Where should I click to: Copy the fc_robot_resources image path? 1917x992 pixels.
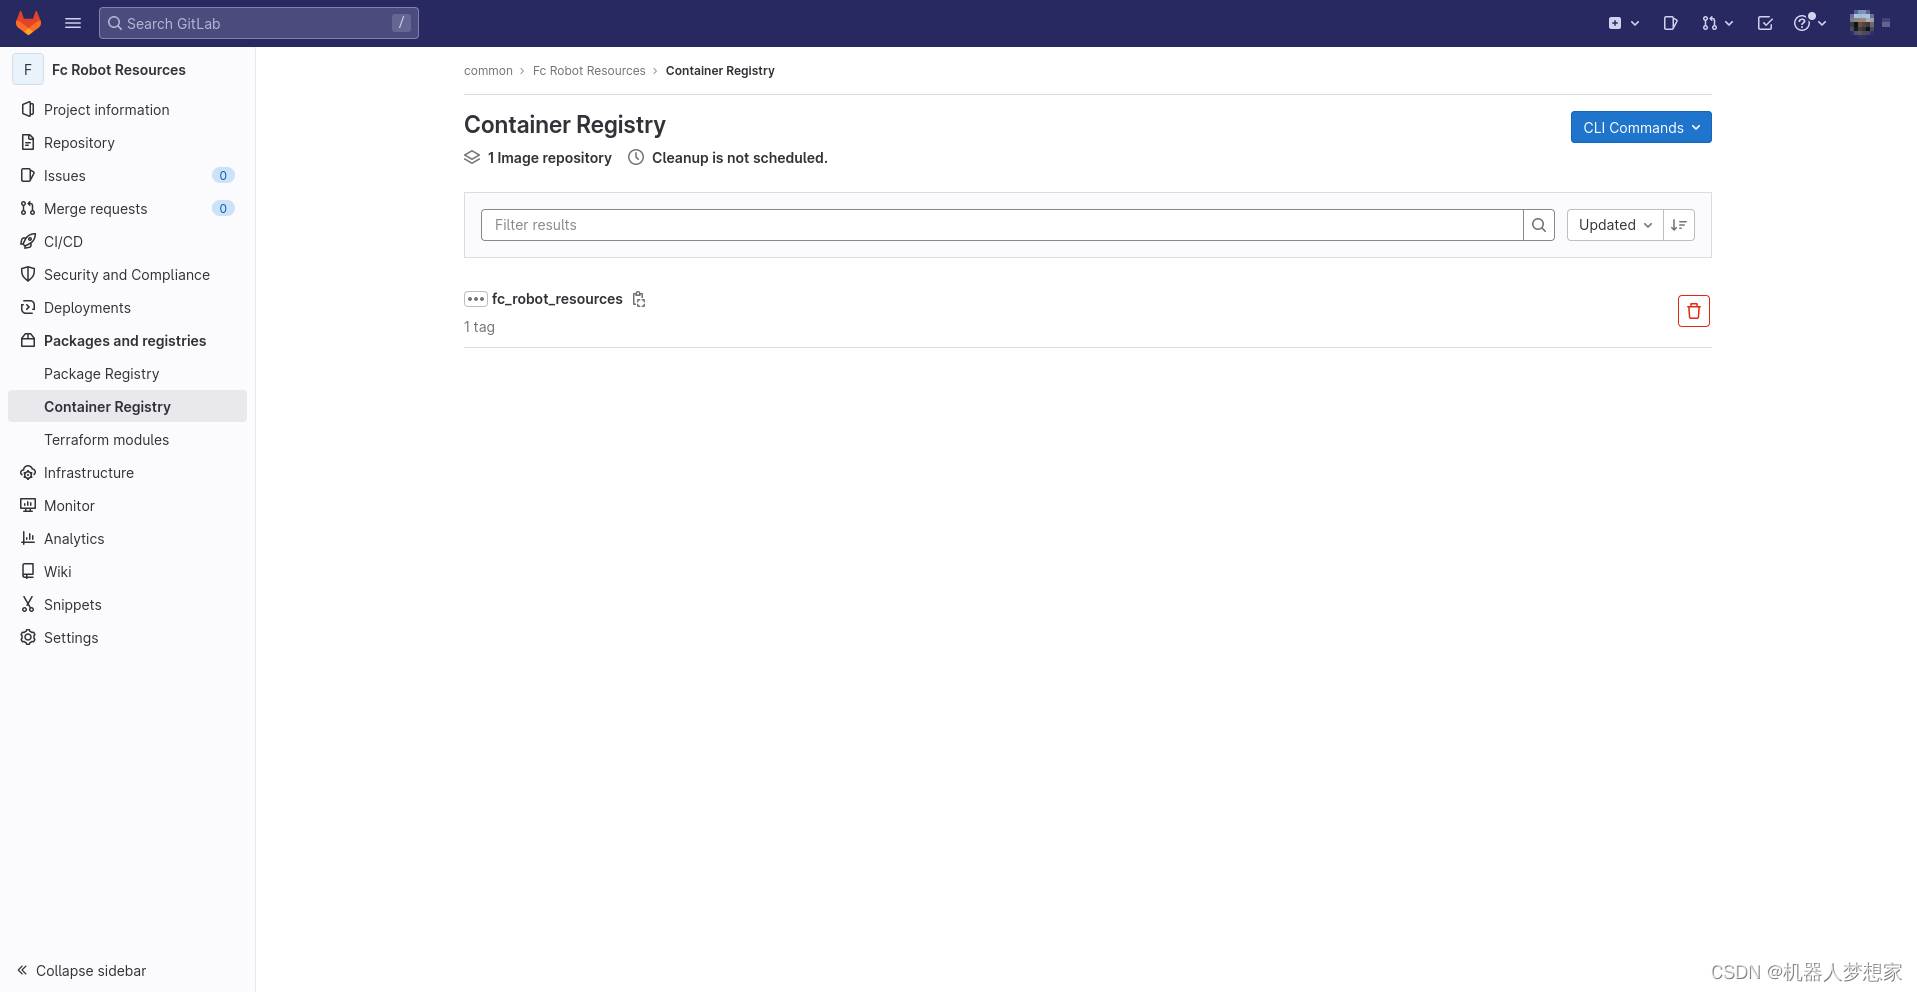639,299
